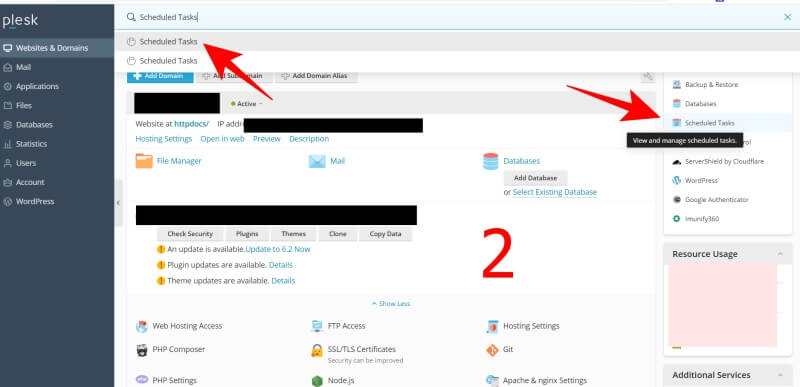Image resolution: width=800 pixels, height=387 pixels.
Task: Open Websites & Domains in sidebar
Action: 57,48
